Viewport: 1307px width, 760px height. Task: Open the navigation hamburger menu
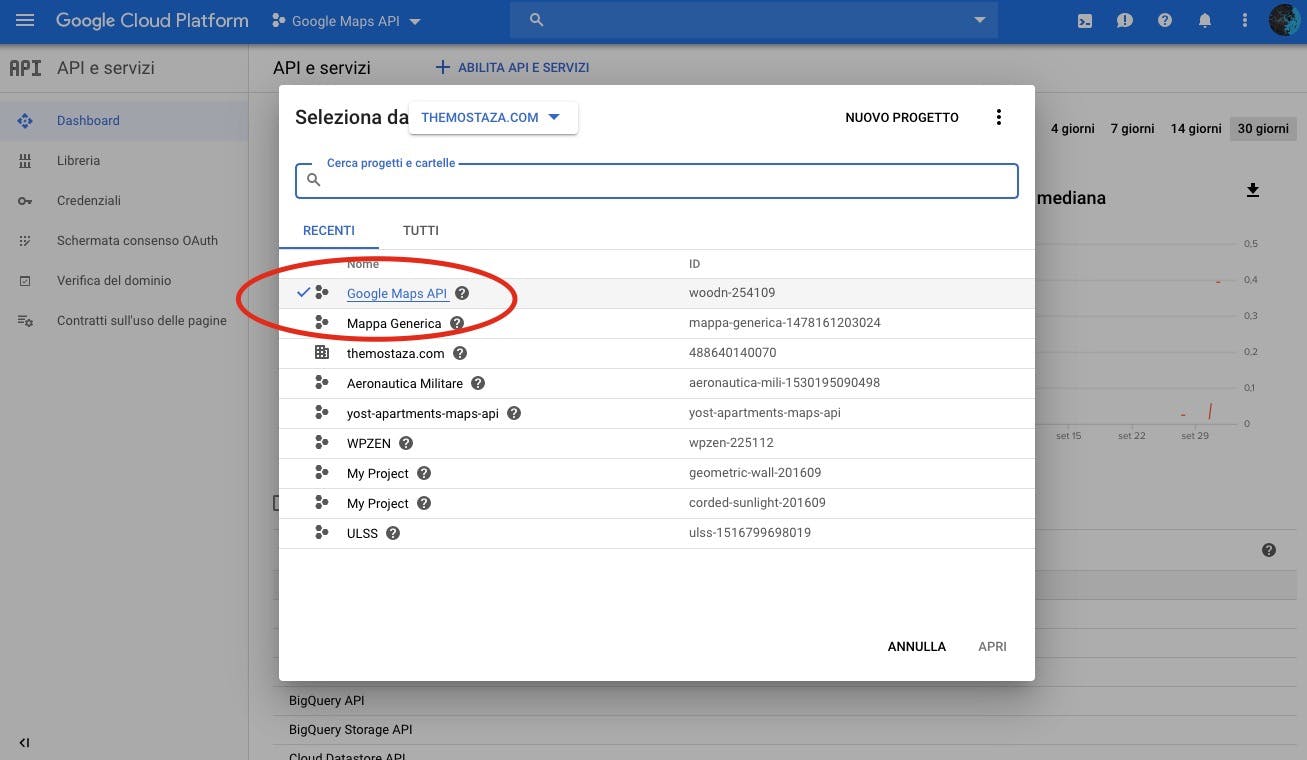[x=24, y=20]
